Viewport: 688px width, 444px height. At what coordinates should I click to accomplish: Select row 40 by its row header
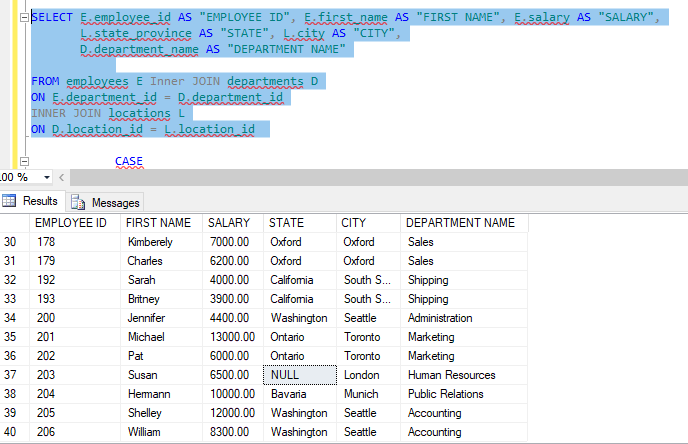(14, 432)
